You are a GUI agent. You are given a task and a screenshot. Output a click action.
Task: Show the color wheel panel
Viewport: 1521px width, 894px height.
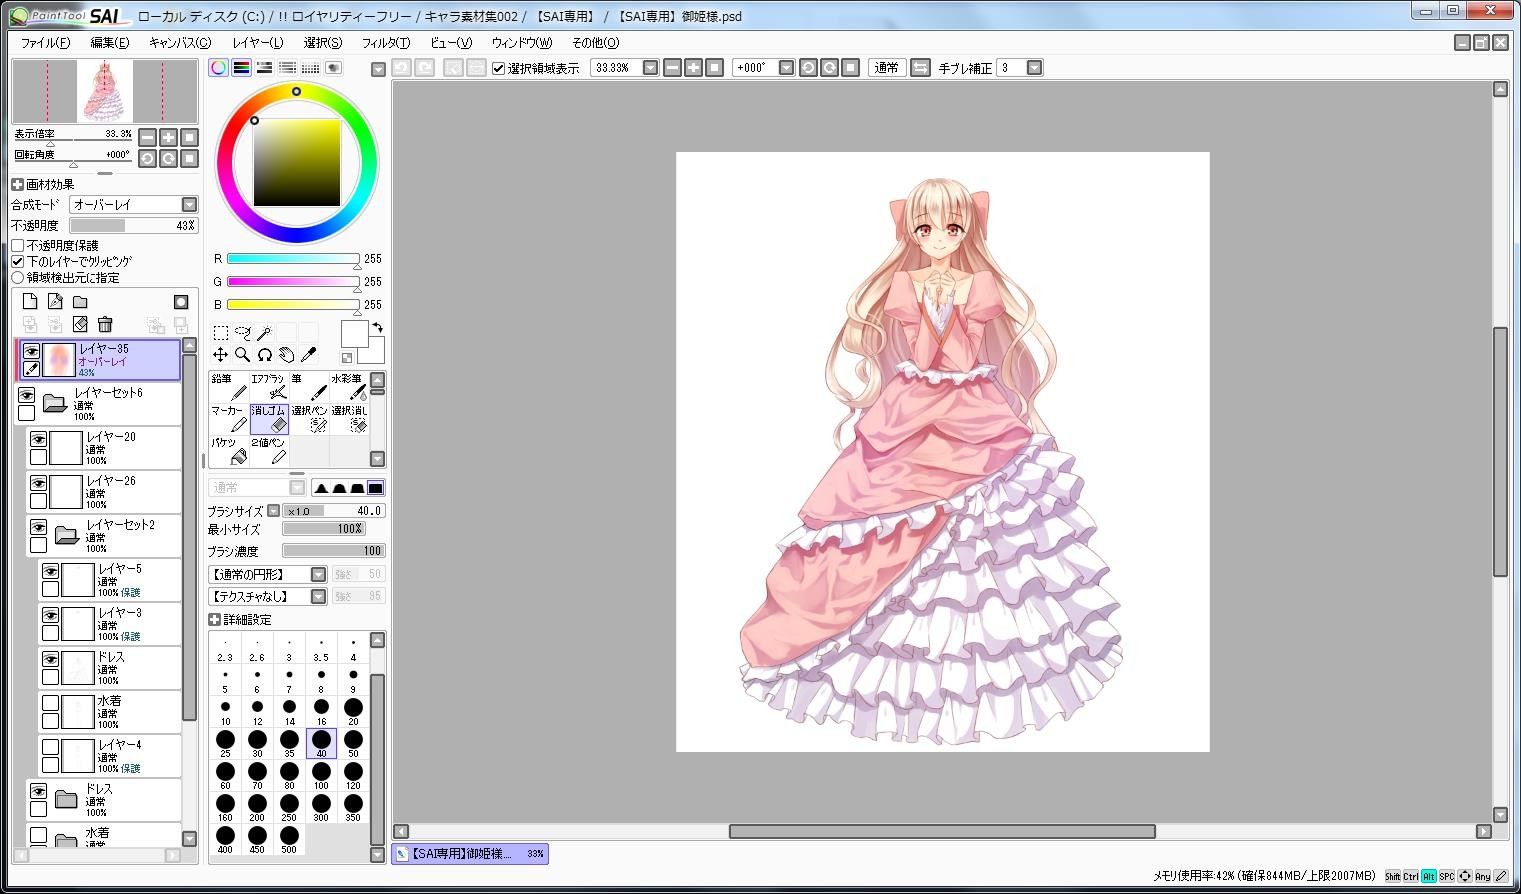point(218,68)
